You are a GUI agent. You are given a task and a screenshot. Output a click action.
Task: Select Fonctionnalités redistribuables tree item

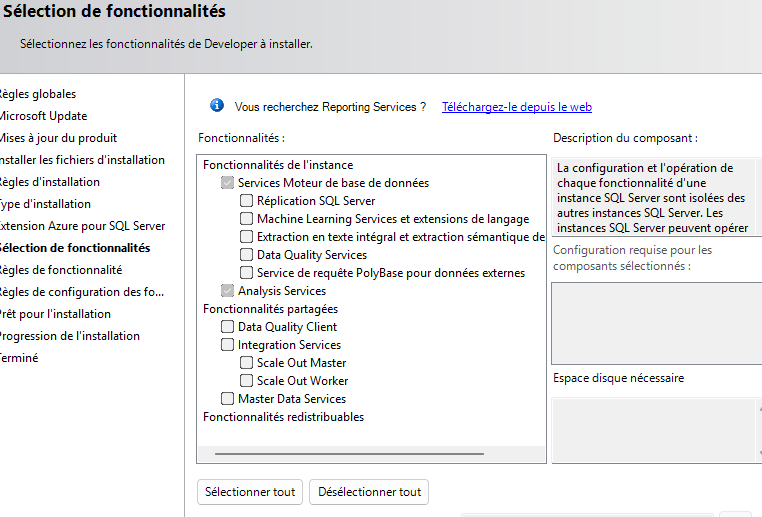click(283, 417)
